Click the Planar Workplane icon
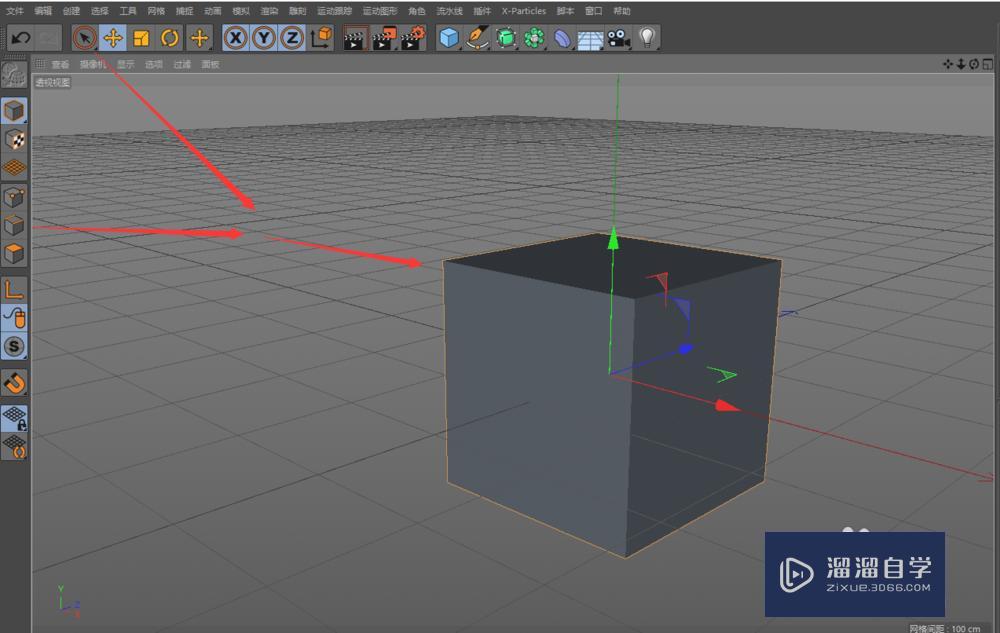Screen dimensions: 1000x633 14,446
